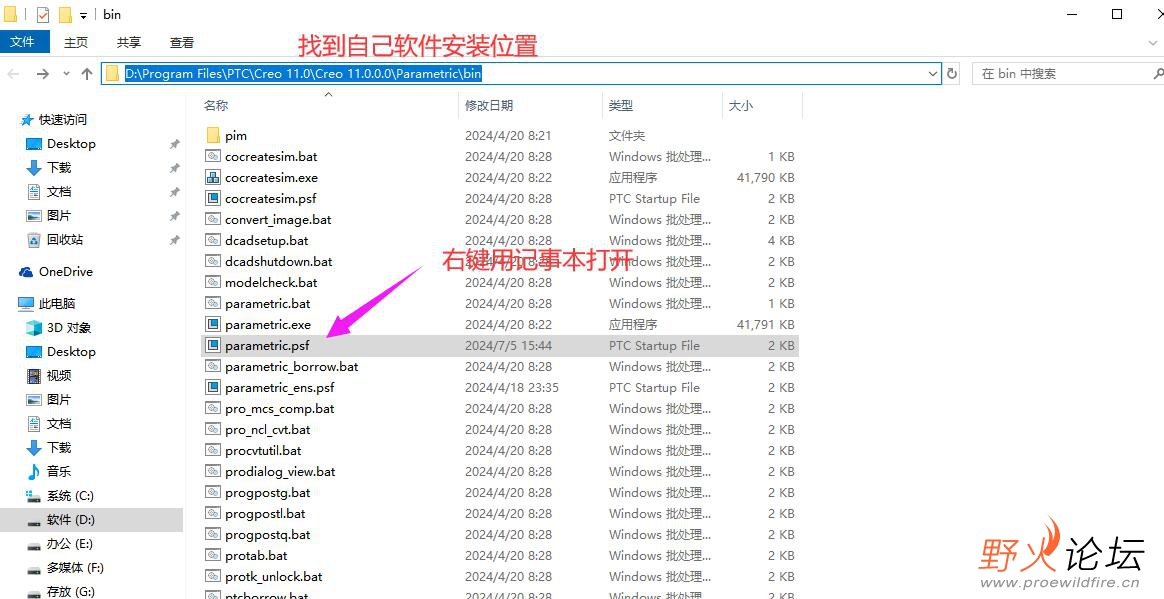Click the folder icon in address bar
This screenshot has width=1164, height=599.
click(113, 73)
